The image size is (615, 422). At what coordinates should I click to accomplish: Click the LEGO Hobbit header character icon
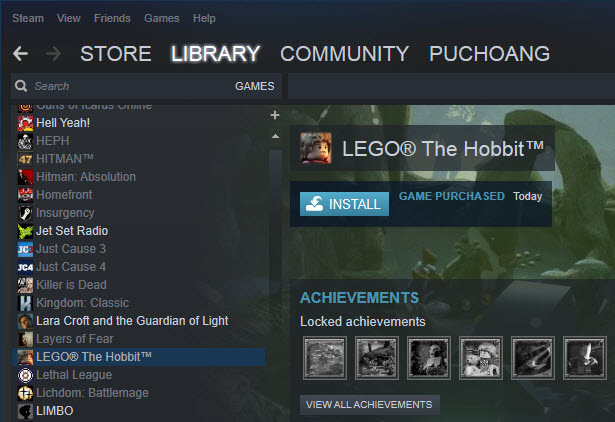pyautogui.click(x=316, y=148)
